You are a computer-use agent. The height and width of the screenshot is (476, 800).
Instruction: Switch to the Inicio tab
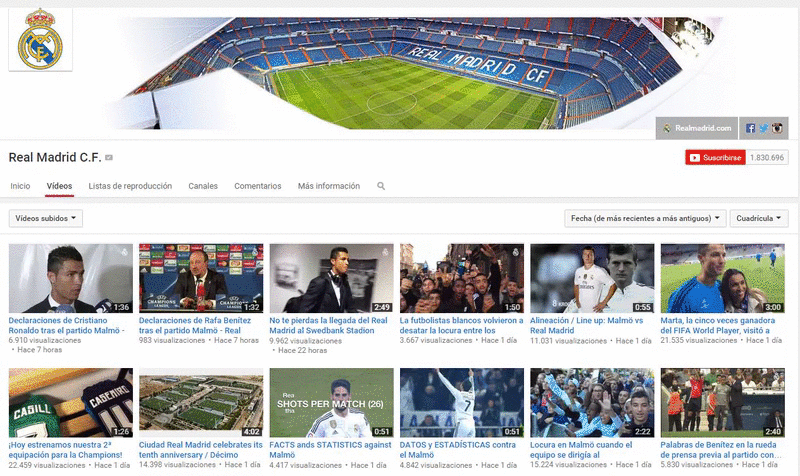[x=20, y=186]
